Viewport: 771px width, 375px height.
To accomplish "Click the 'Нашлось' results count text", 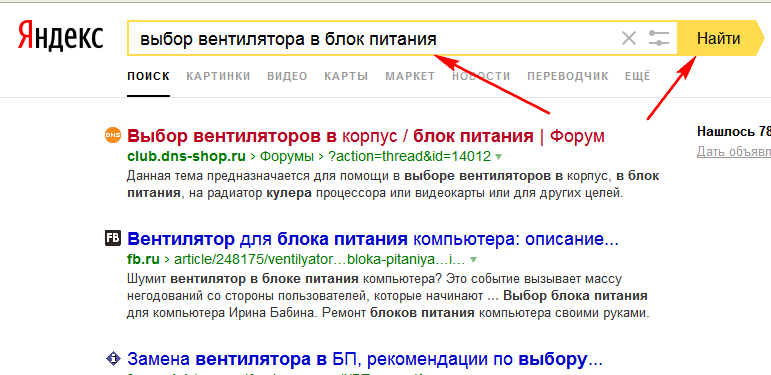I will tap(734, 132).
